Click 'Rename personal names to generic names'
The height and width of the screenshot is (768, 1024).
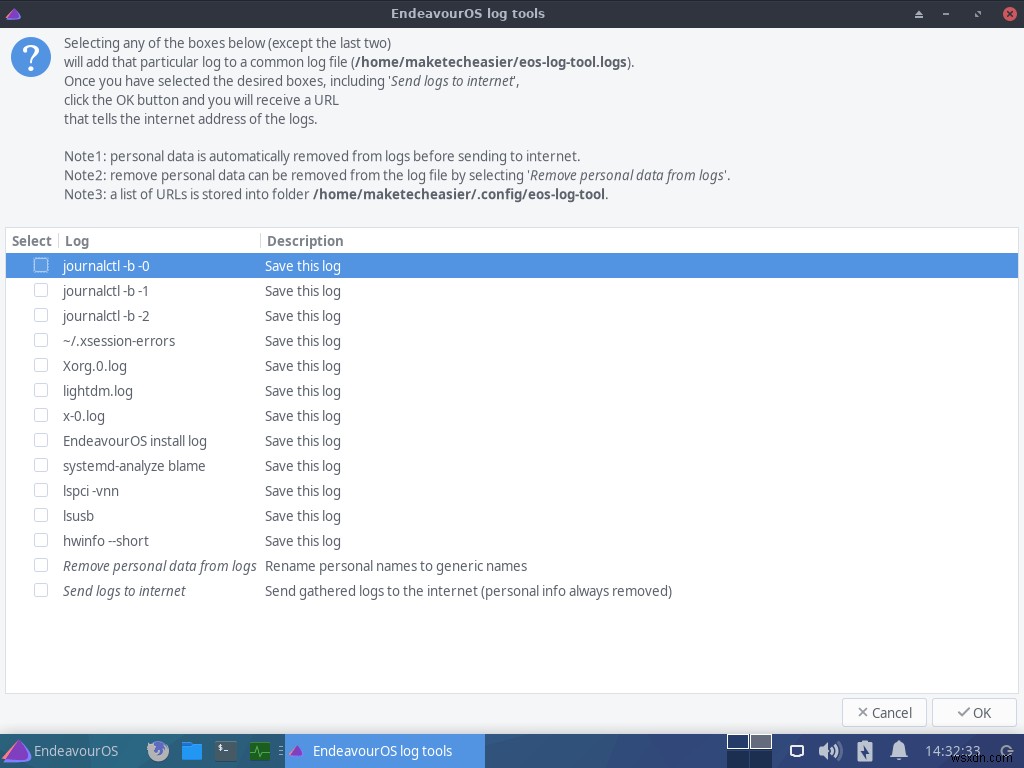point(396,566)
